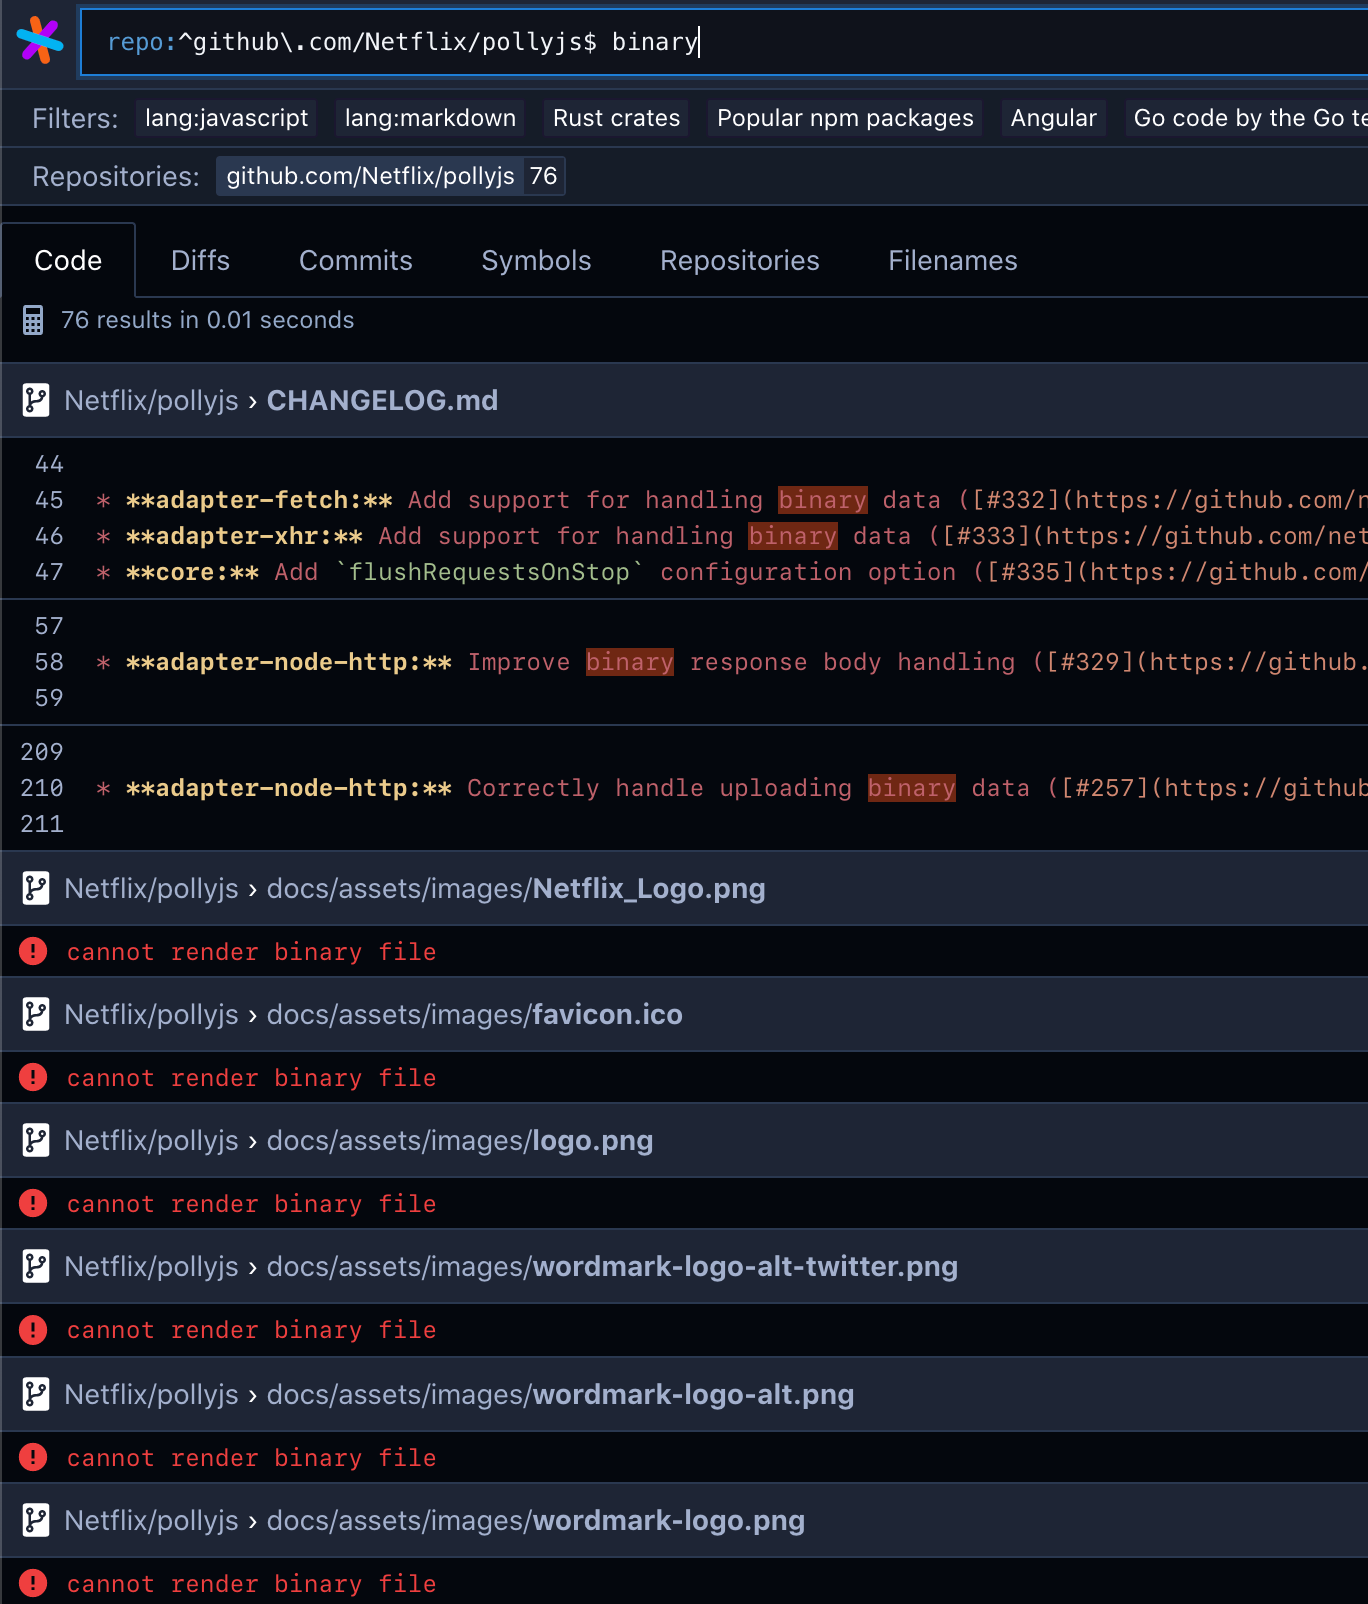1368x1604 pixels.
Task: Open the wordmark-logo-alt.png file result
Action: point(560,1394)
